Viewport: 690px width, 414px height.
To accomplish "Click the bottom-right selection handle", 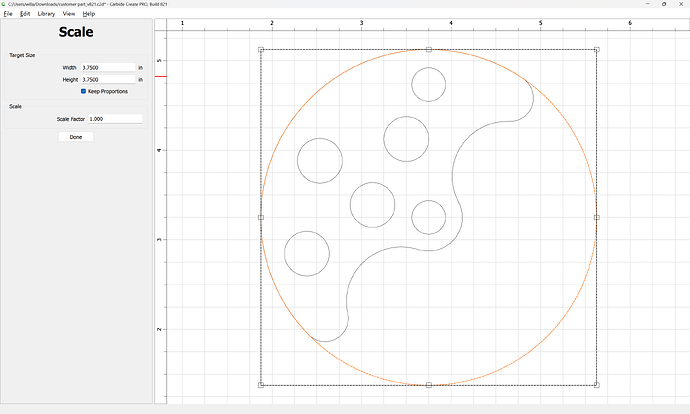I will tap(597, 385).
